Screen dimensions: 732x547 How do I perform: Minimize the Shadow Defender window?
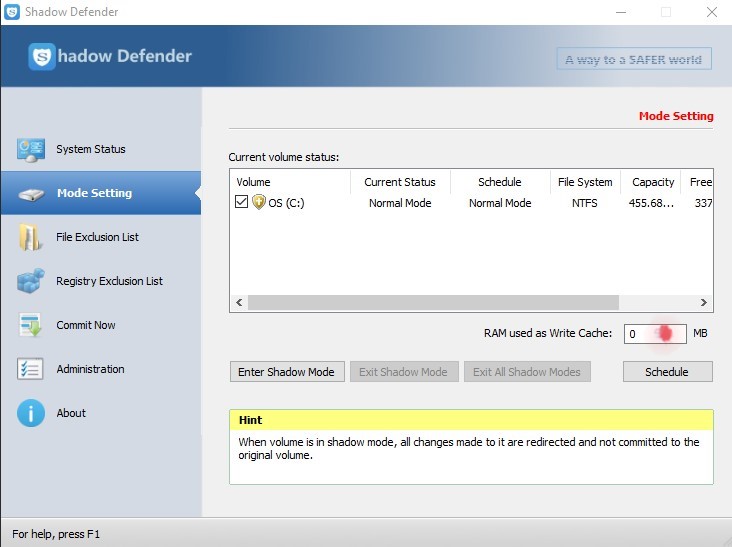[621, 12]
